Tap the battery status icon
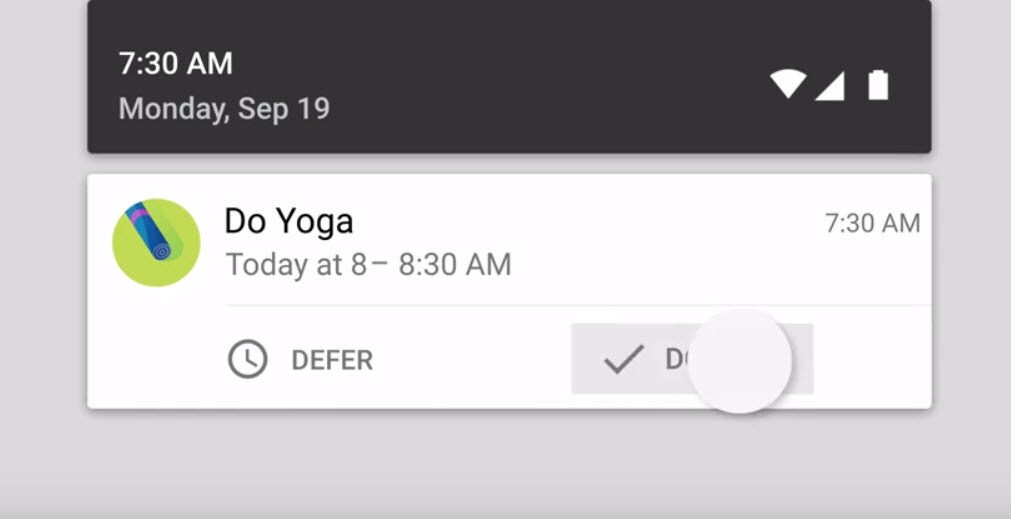Screen dimensions: 1011x519 click(878, 85)
